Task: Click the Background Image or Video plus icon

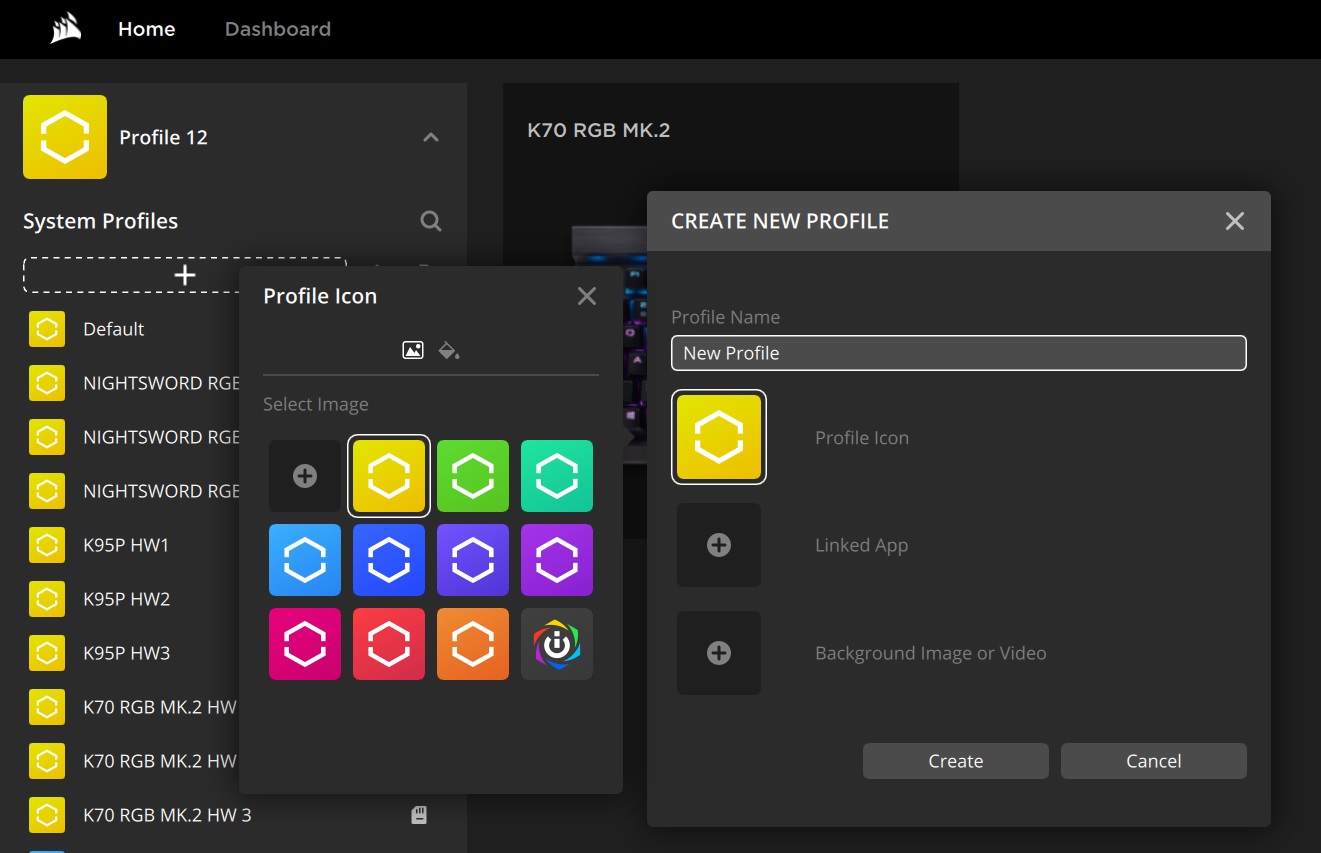Action: [719, 653]
